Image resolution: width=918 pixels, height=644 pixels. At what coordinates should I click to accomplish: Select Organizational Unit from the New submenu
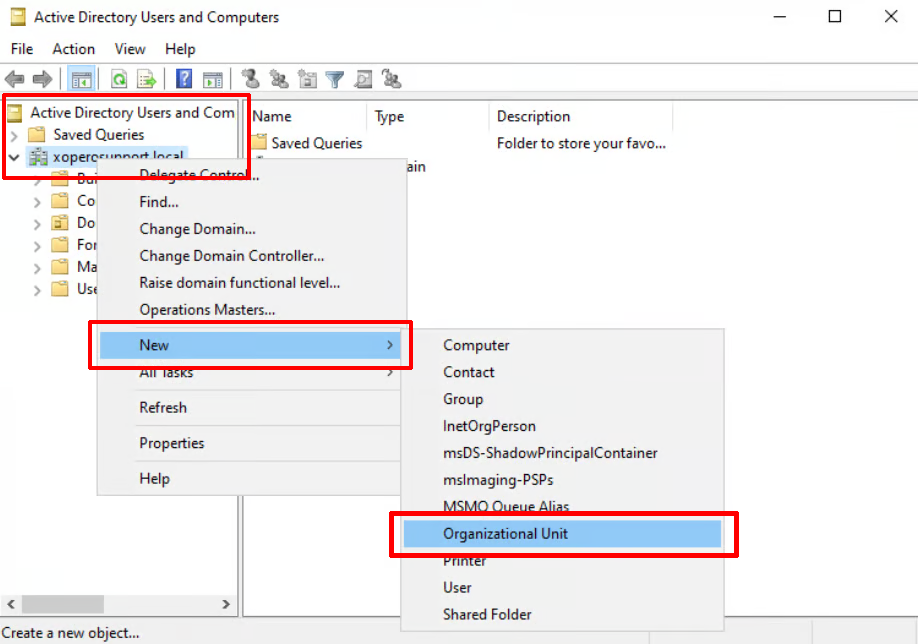tap(505, 534)
